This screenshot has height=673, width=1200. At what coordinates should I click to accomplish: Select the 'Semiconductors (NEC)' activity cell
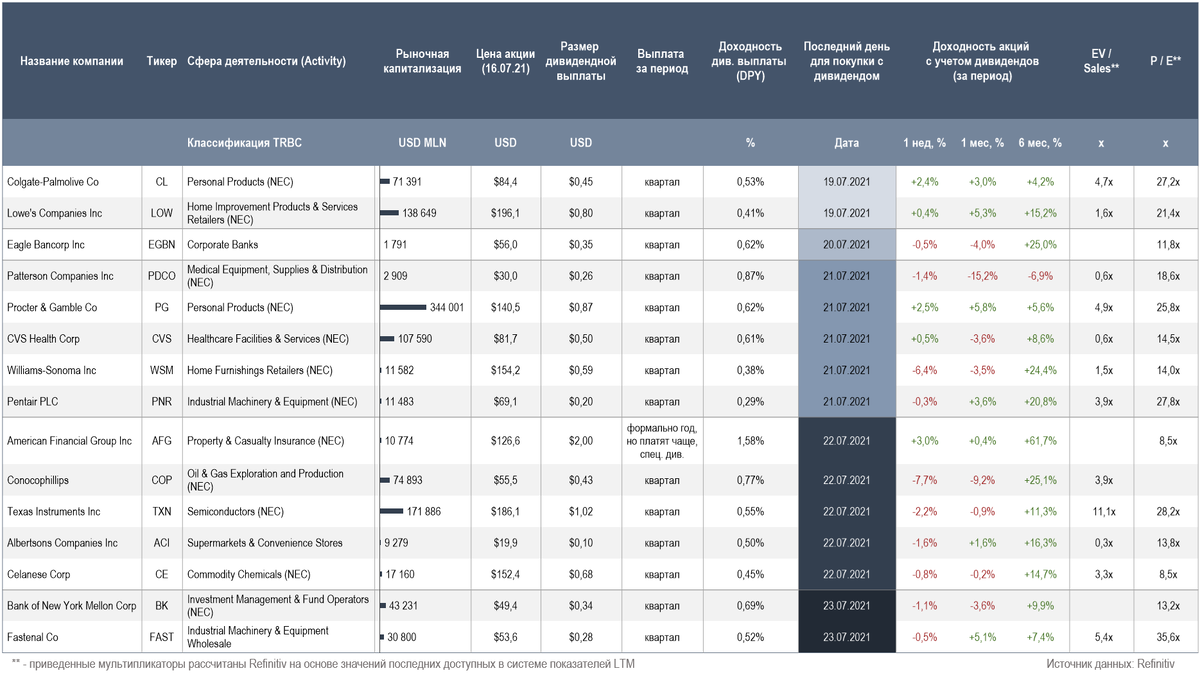pos(236,512)
